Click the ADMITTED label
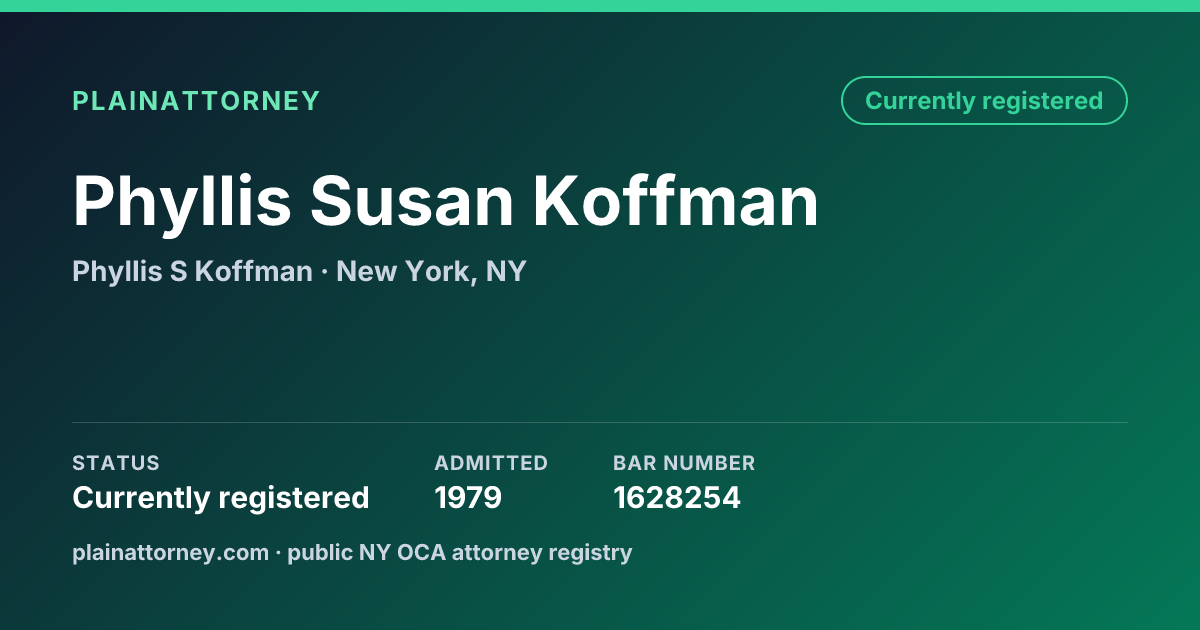The height and width of the screenshot is (630, 1200). pyautogui.click(x=491, y=463)
